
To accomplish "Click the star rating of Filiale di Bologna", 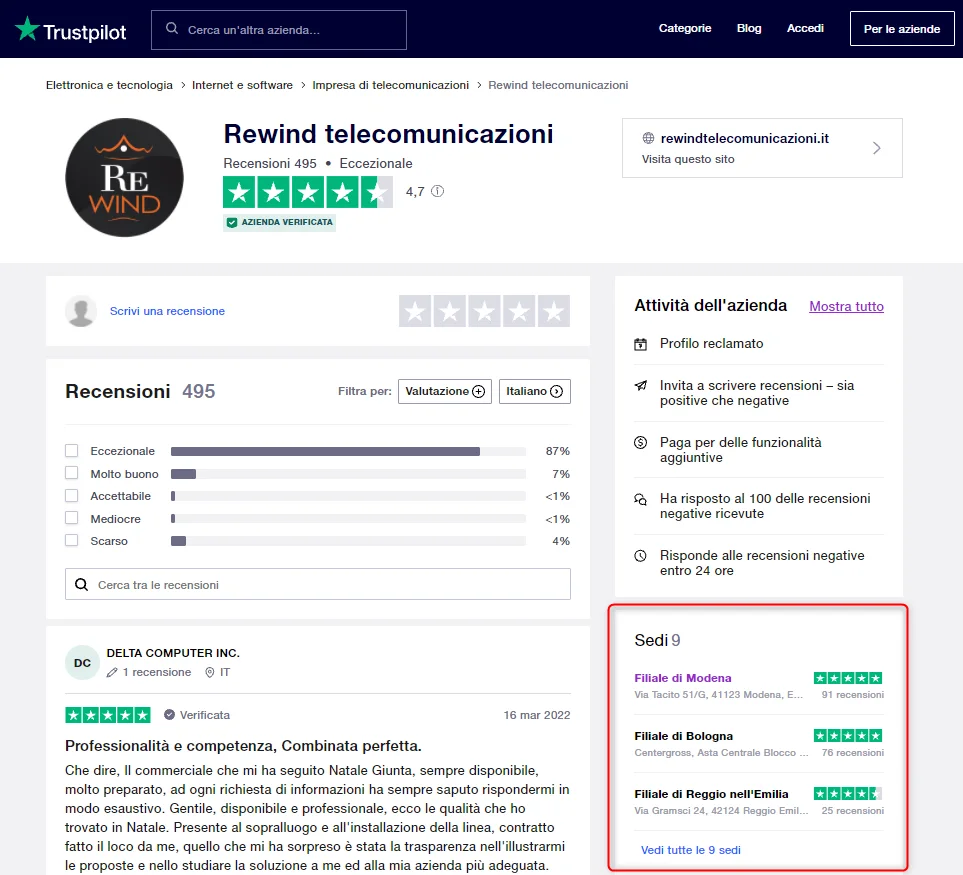I will tap(848, 736).
